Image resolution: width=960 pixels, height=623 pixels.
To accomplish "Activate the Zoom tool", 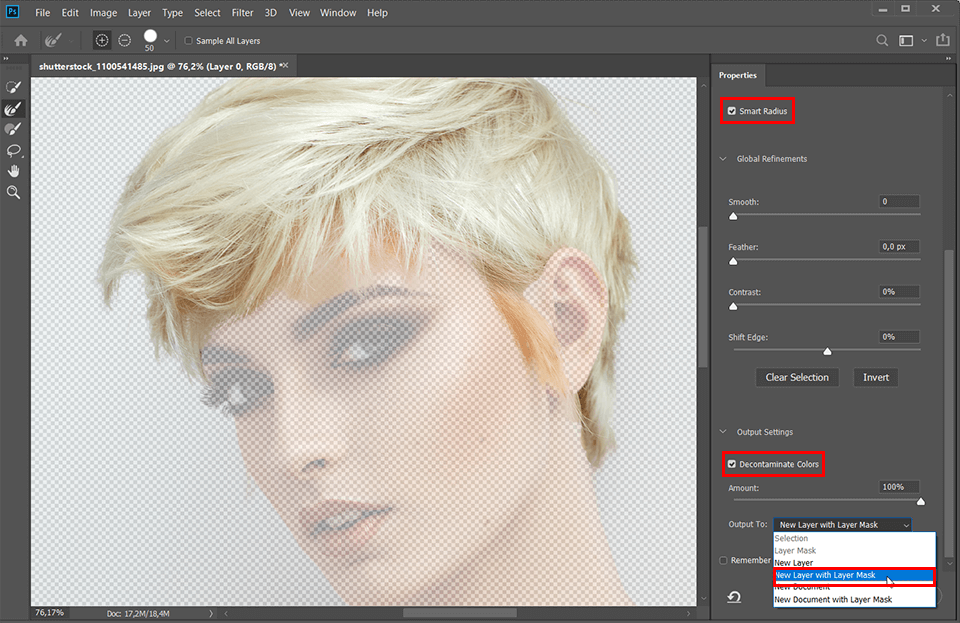I will click(x=13, y=192).
